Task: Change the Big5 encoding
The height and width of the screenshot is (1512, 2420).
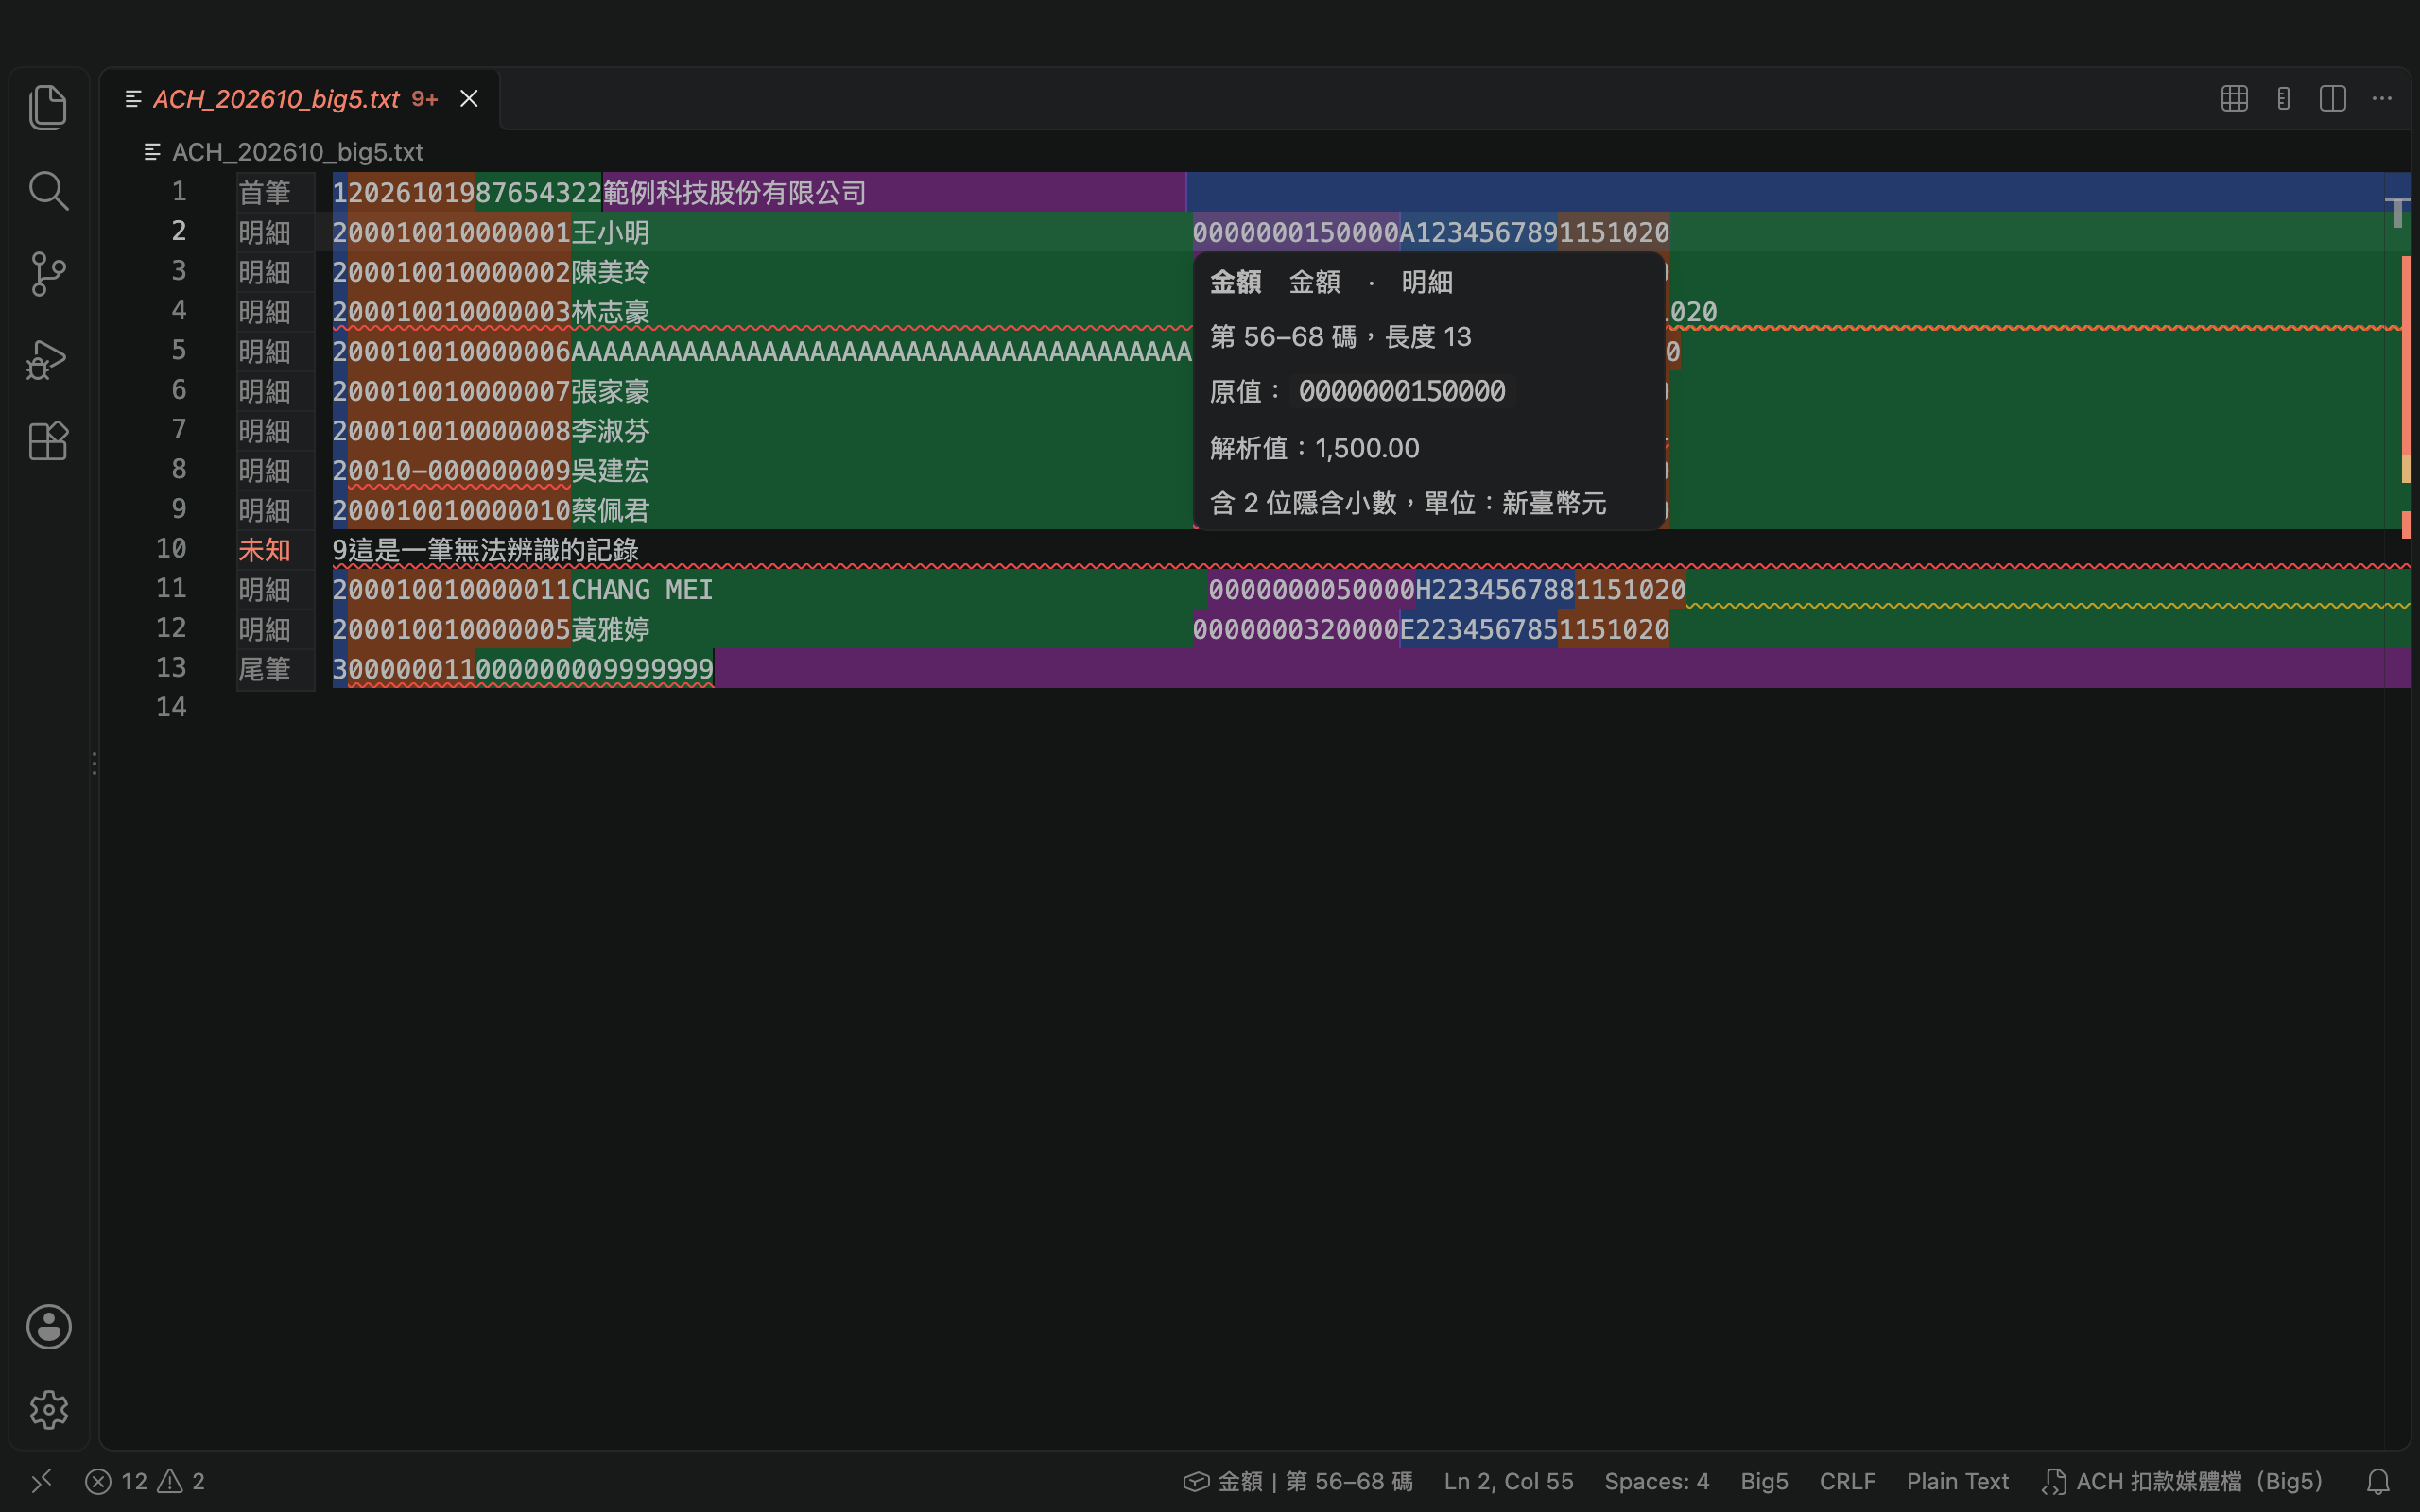Action: (1764, 1481)
